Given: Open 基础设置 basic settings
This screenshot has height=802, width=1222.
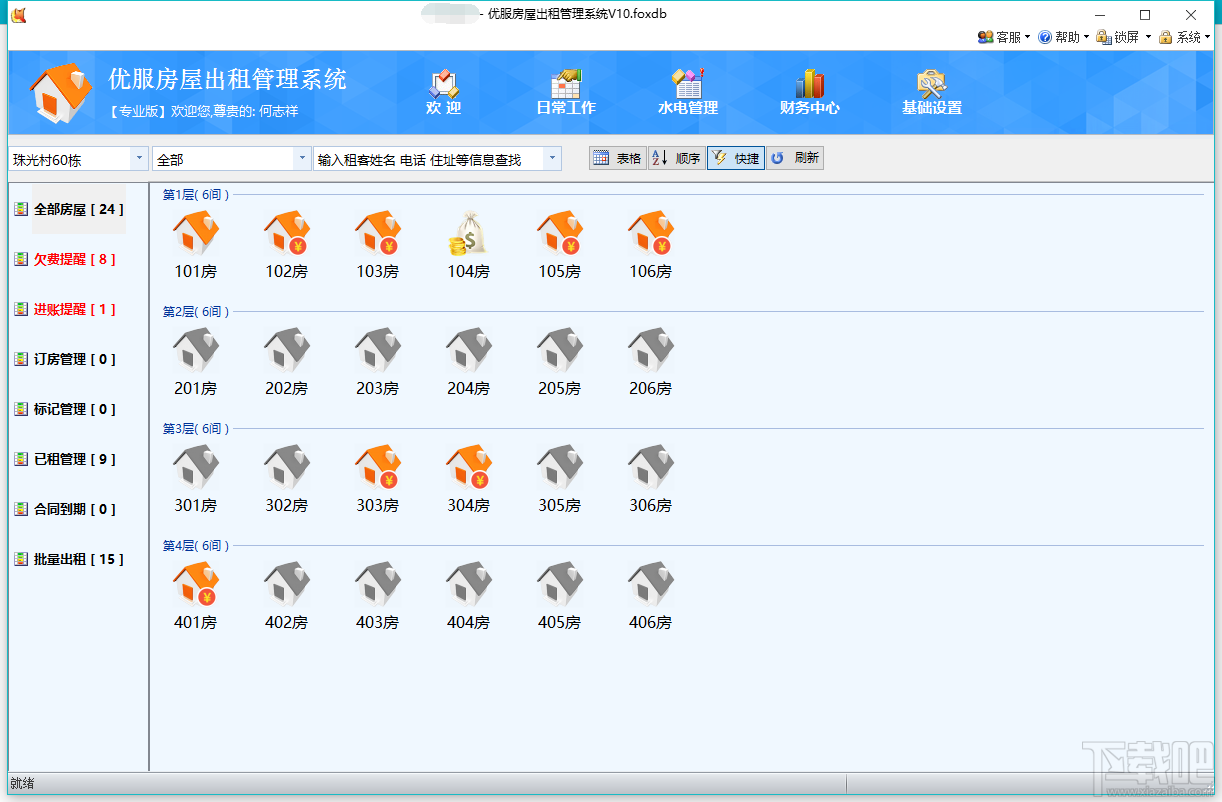Looking at the screenshot, I should point(932,92).
